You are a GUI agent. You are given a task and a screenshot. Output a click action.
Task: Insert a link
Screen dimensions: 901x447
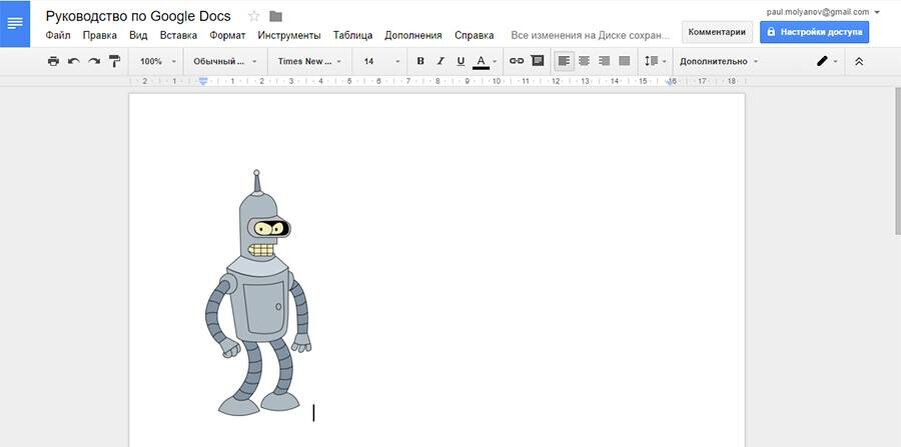(x=517, y=61)
